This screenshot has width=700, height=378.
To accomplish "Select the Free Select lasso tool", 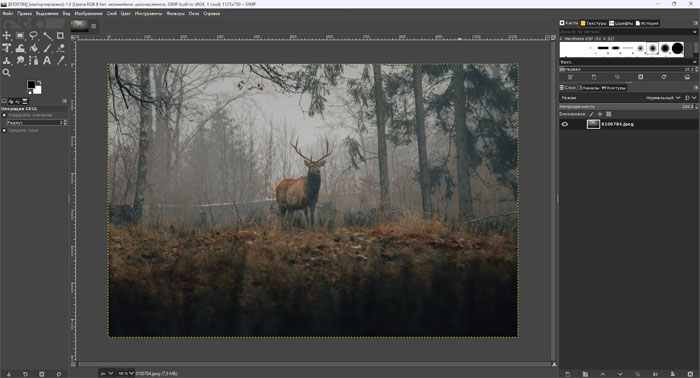I will tap(33, 36).
